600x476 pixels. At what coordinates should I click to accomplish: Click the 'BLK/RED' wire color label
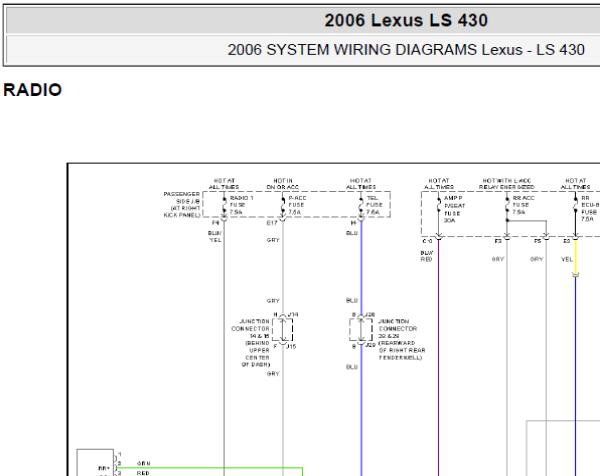[426, 256]
